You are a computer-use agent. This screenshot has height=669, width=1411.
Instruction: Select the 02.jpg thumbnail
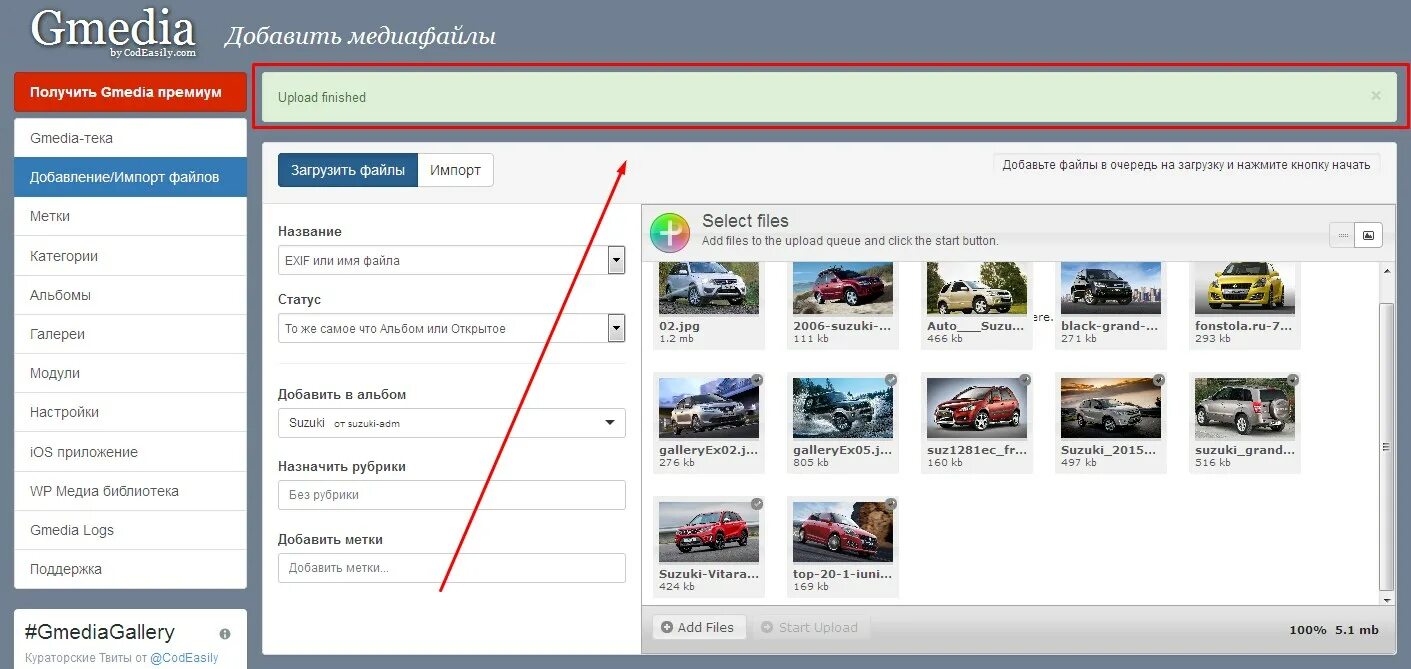coord(708,289)
